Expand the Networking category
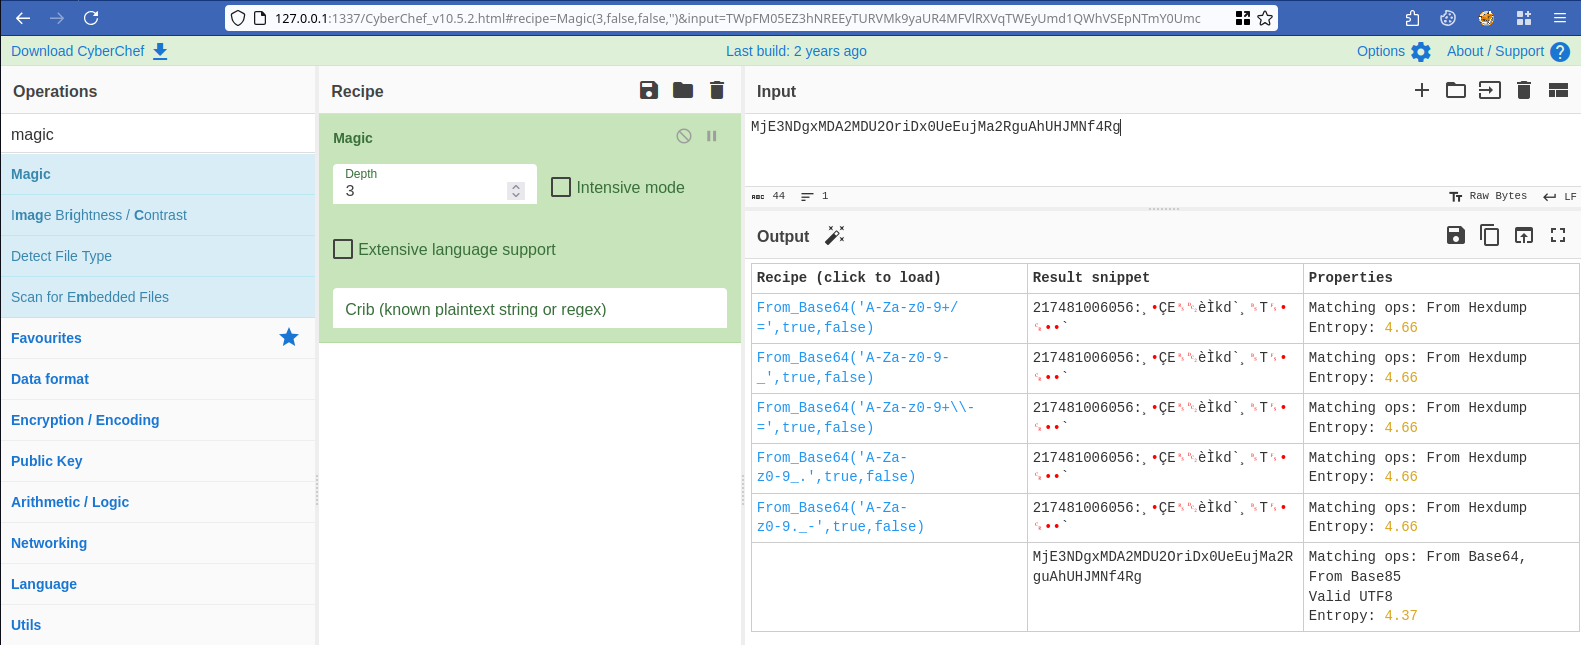 coord(159,543)
